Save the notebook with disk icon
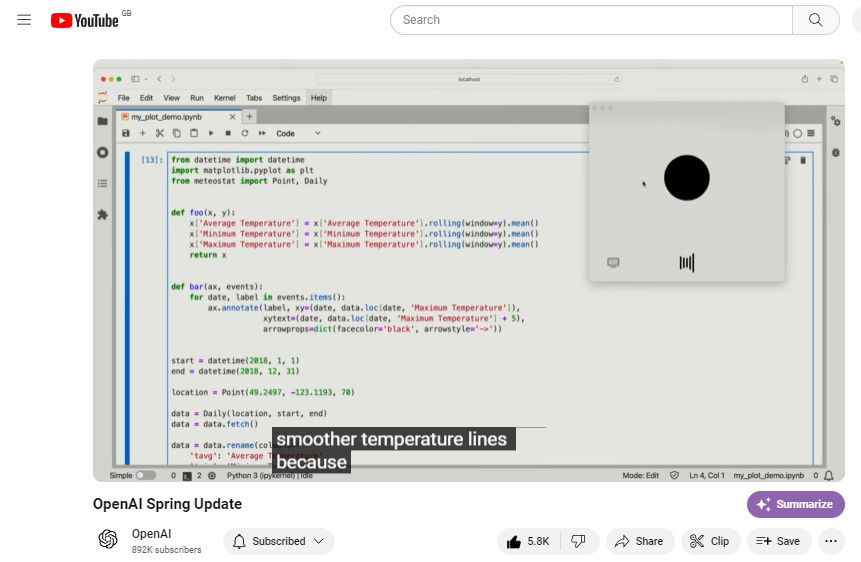 [x=126, y=133]
